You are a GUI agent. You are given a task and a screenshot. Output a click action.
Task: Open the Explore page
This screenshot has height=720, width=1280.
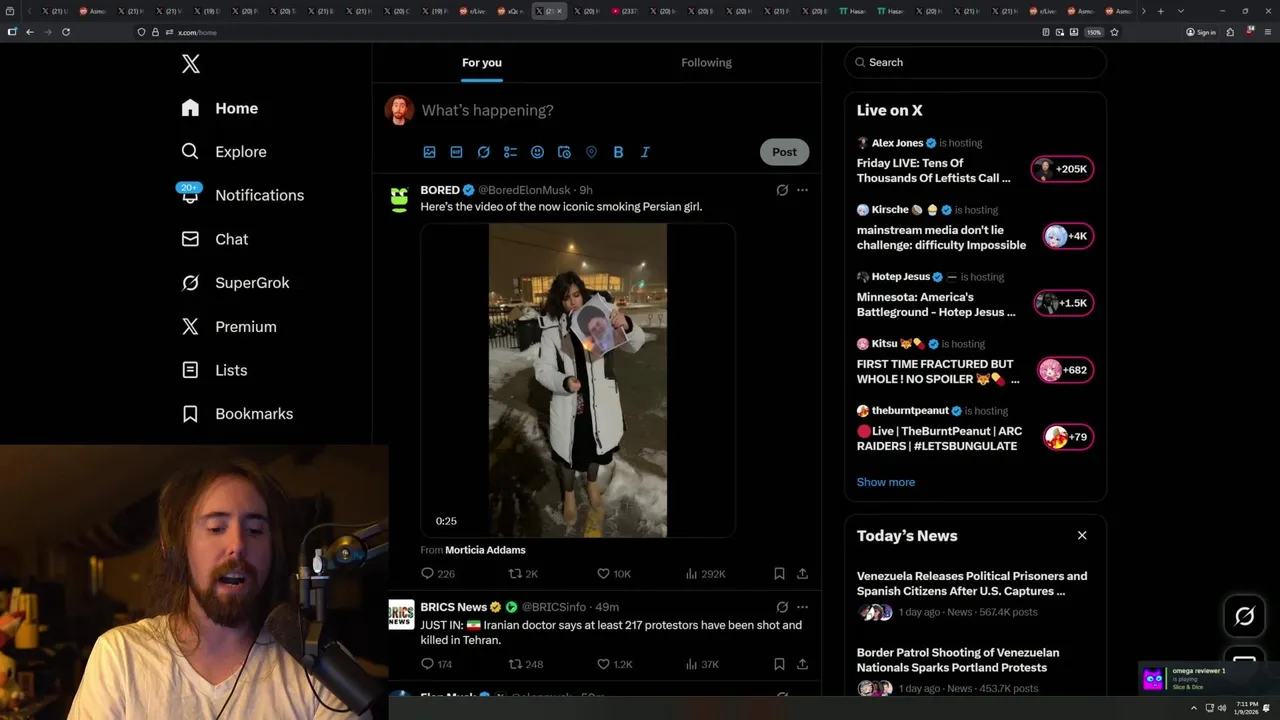(x=224, y=152)
